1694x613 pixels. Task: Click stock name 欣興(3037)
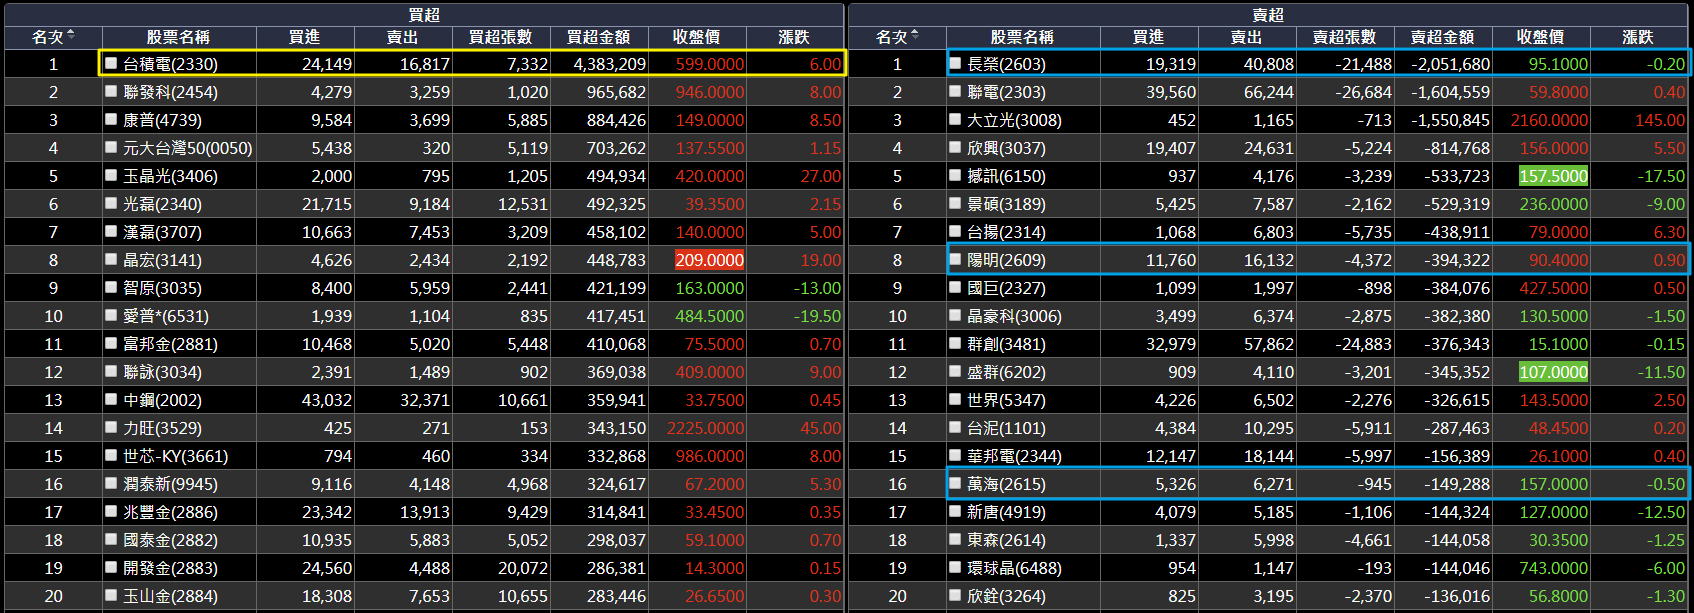pos(1006,147)
